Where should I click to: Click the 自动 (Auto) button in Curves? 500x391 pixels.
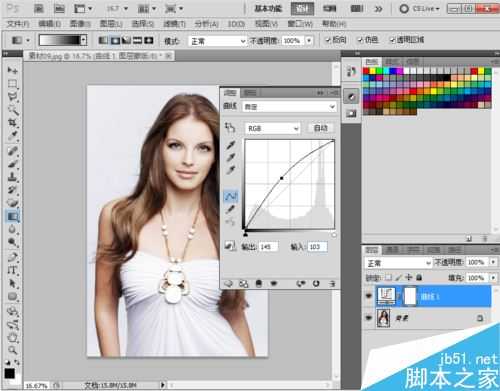tap(320, 128)
